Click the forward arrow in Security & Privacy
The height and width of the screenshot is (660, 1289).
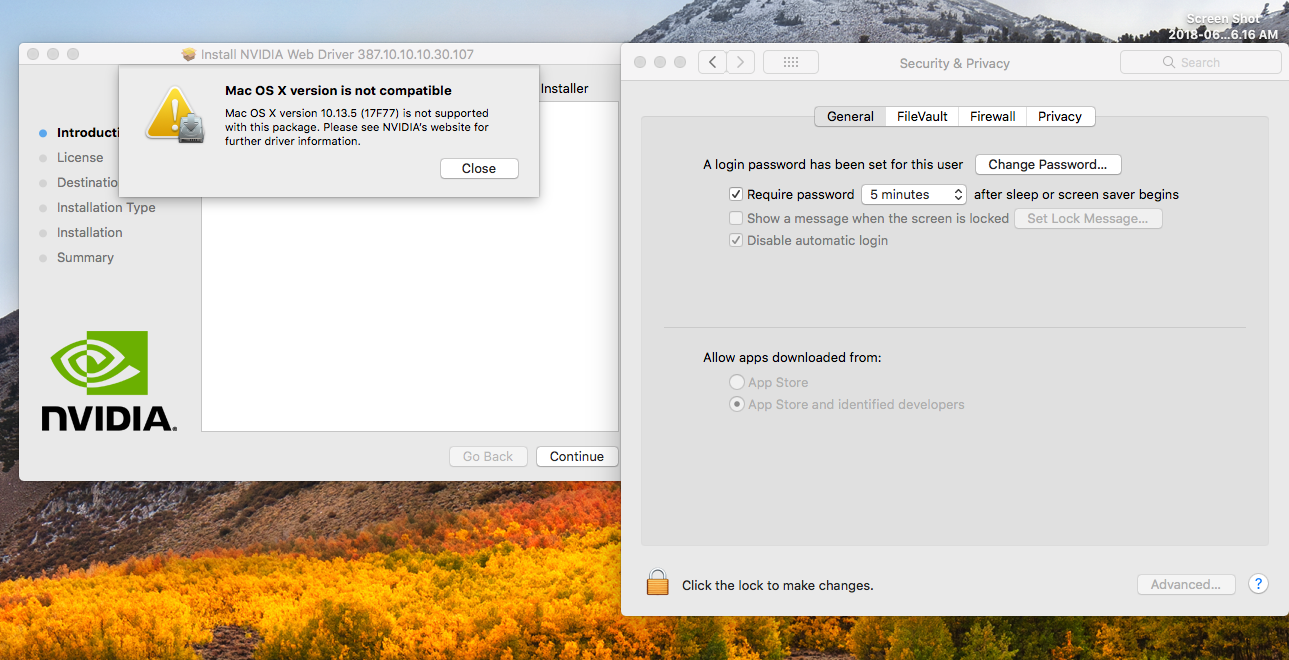click(x=740, y=62)
